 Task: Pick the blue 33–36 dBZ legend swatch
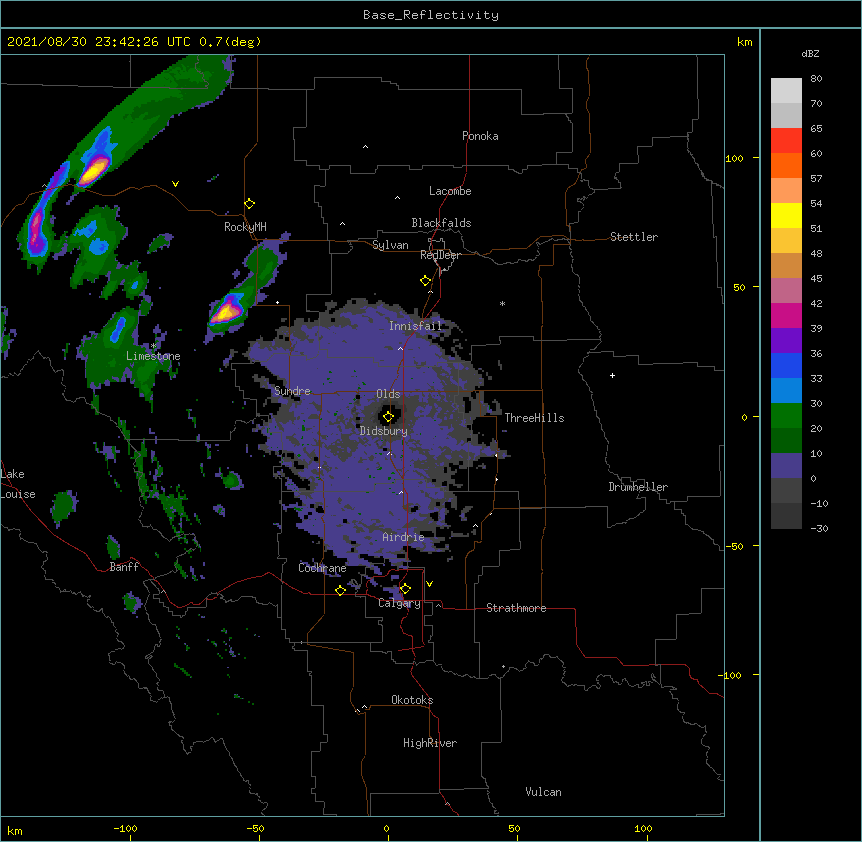pyautogui.click(x=786, y=365)
